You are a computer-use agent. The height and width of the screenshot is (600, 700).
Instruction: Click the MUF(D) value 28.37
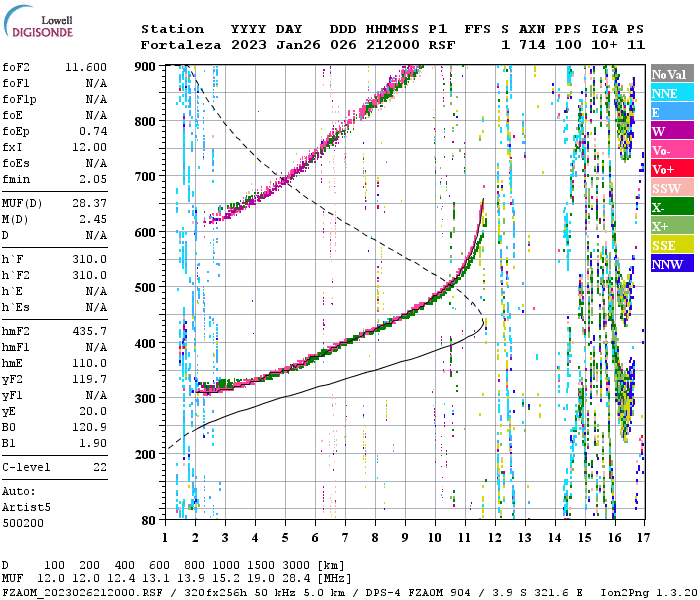[x=90, y=204]
